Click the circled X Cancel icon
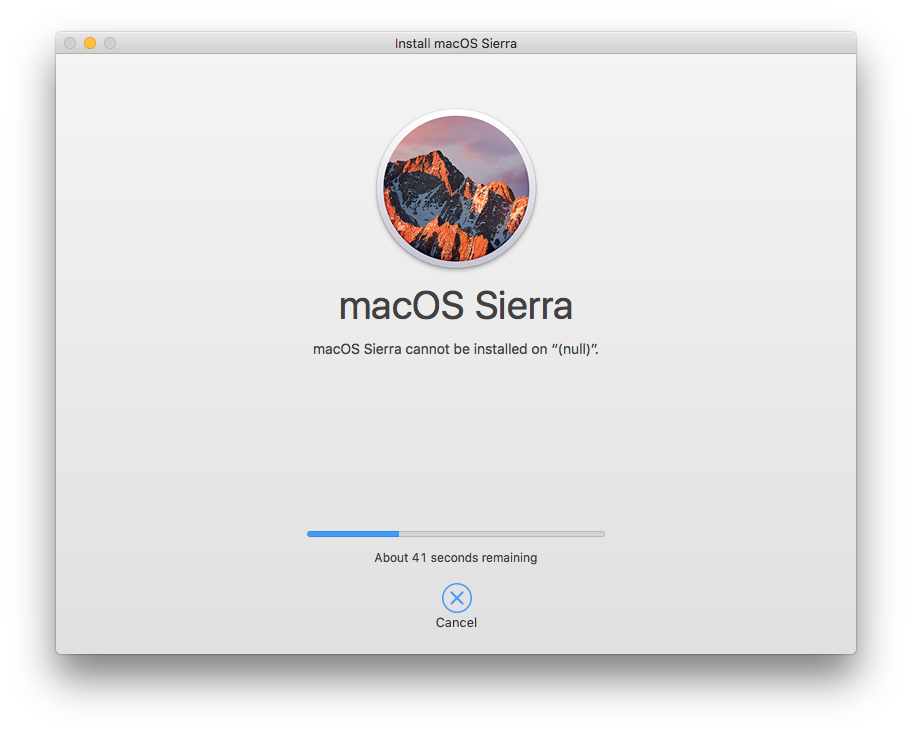Screen dimensions: 912x734 (x=457, y=598)
